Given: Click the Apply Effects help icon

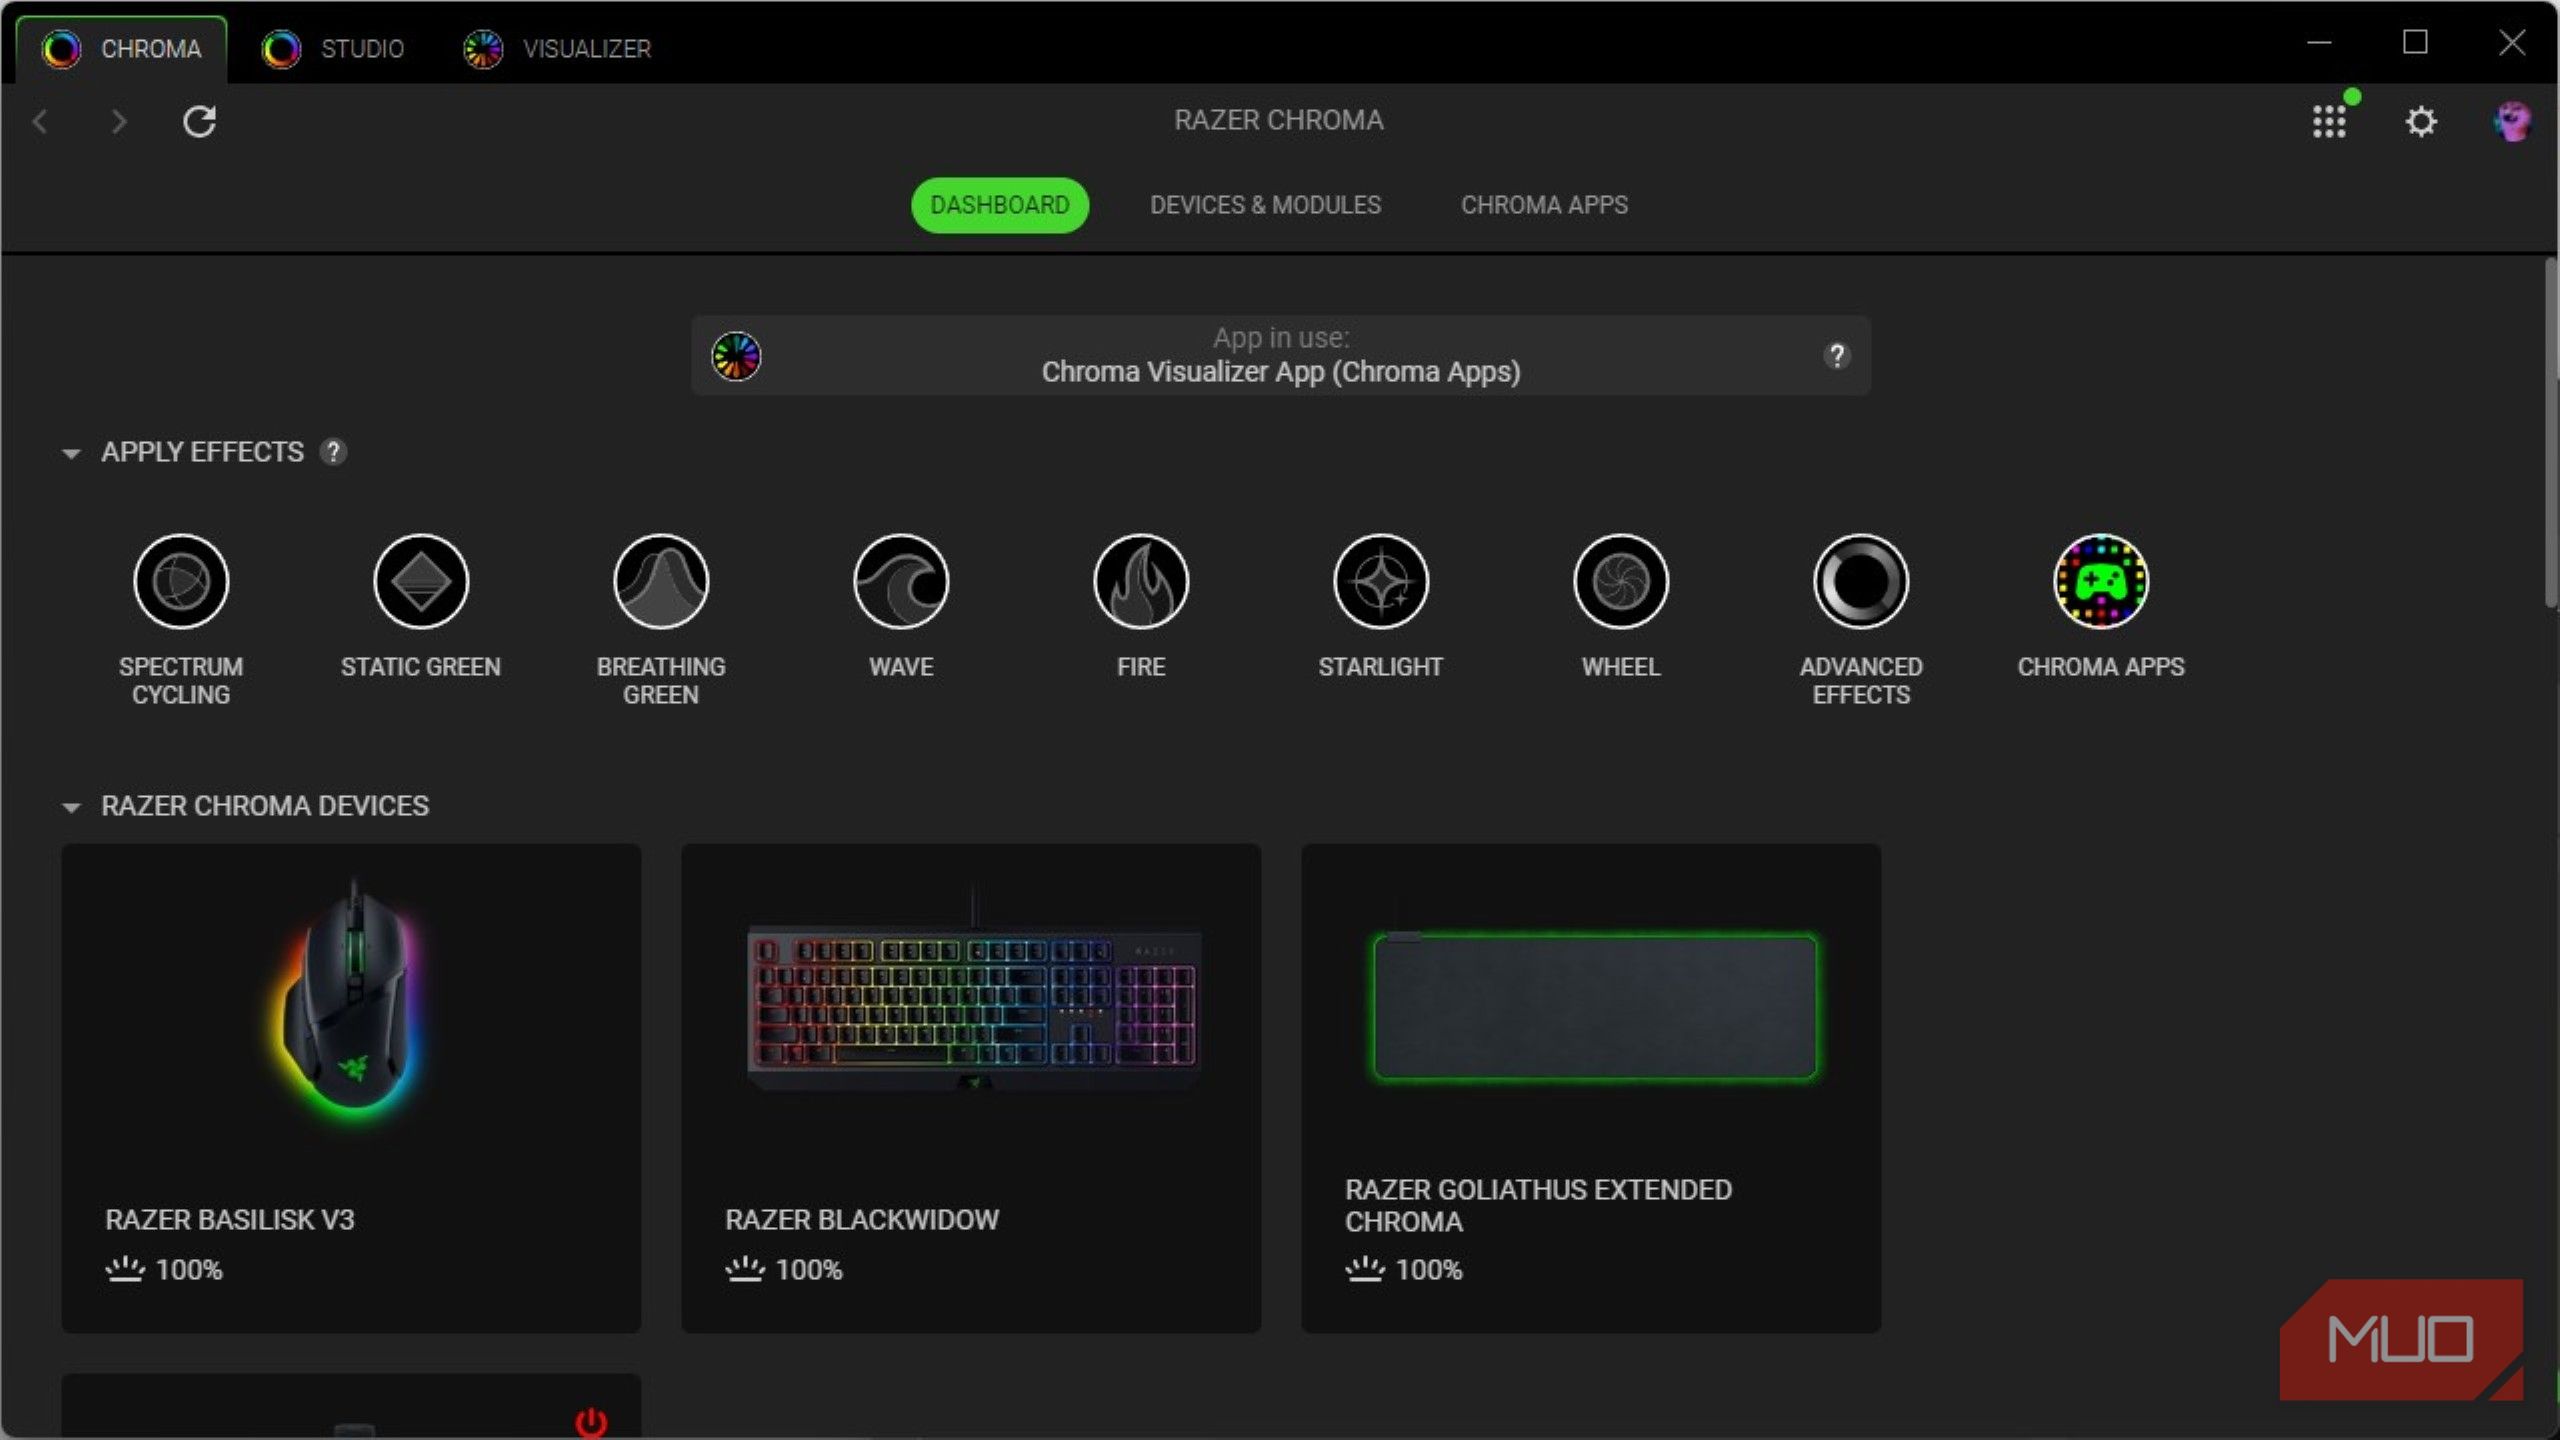Looking at the screenshot, I should [333, 452].
